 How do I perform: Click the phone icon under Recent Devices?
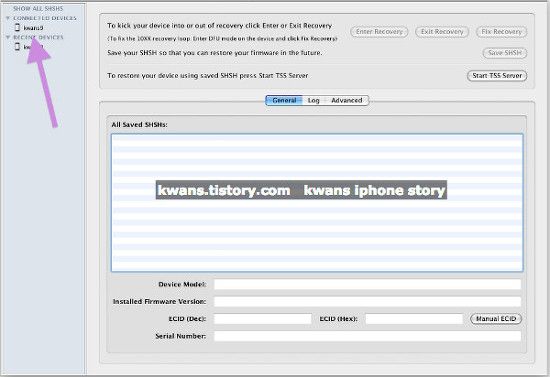[17, 46]
